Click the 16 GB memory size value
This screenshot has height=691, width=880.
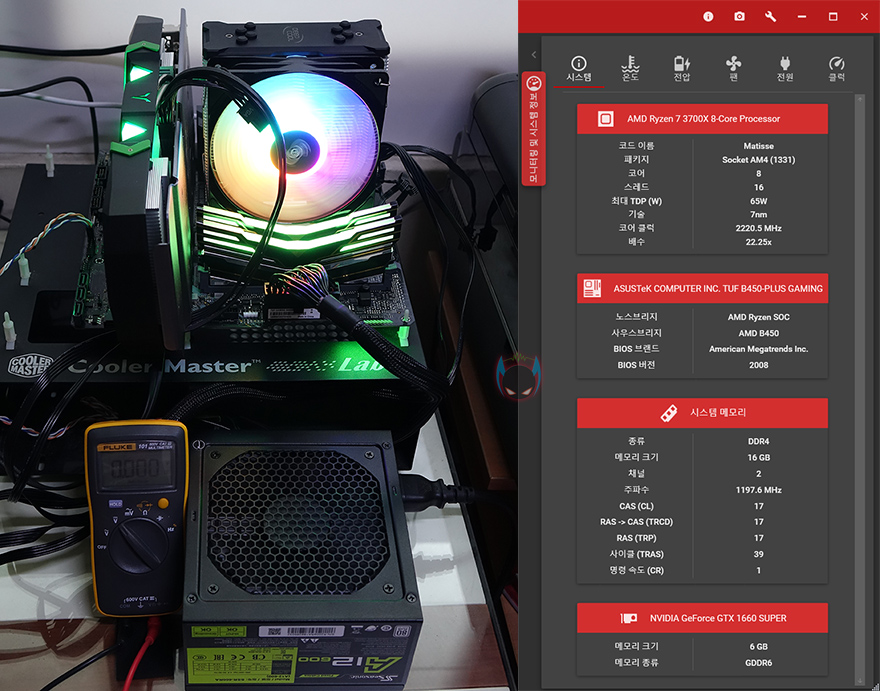pos(759,457)
